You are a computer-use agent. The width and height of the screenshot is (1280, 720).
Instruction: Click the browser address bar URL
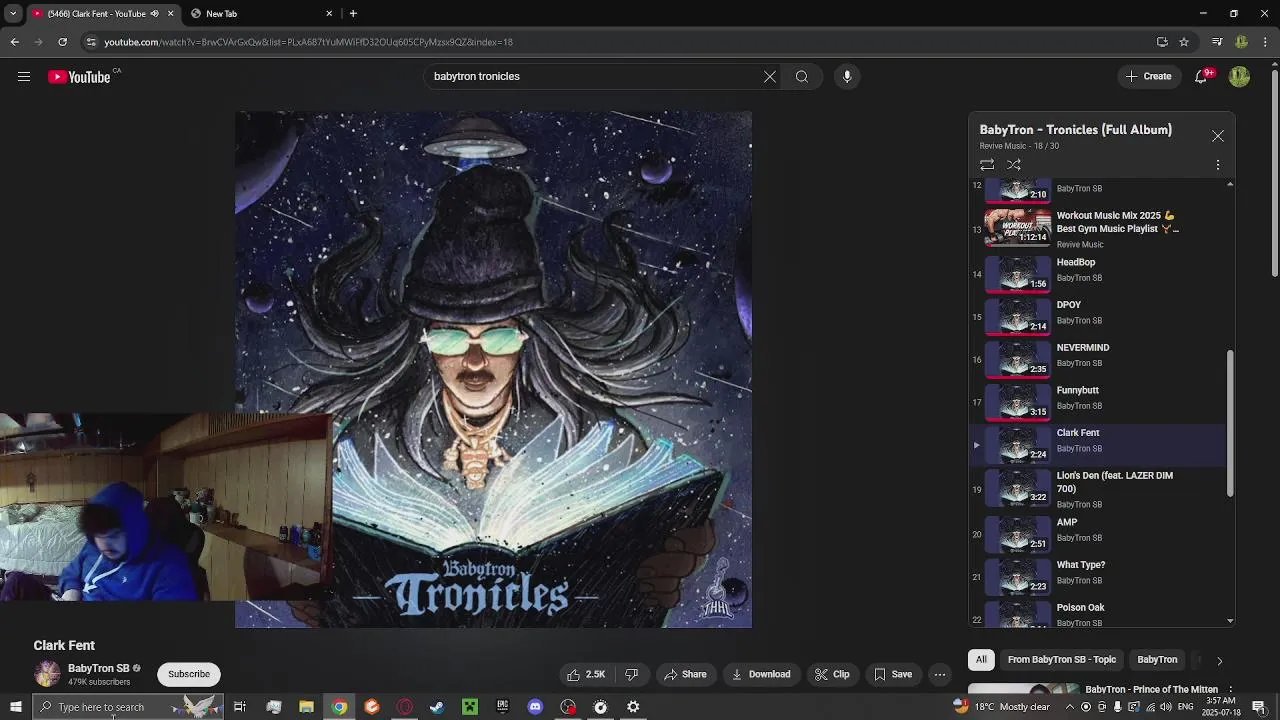pos(308,42)
